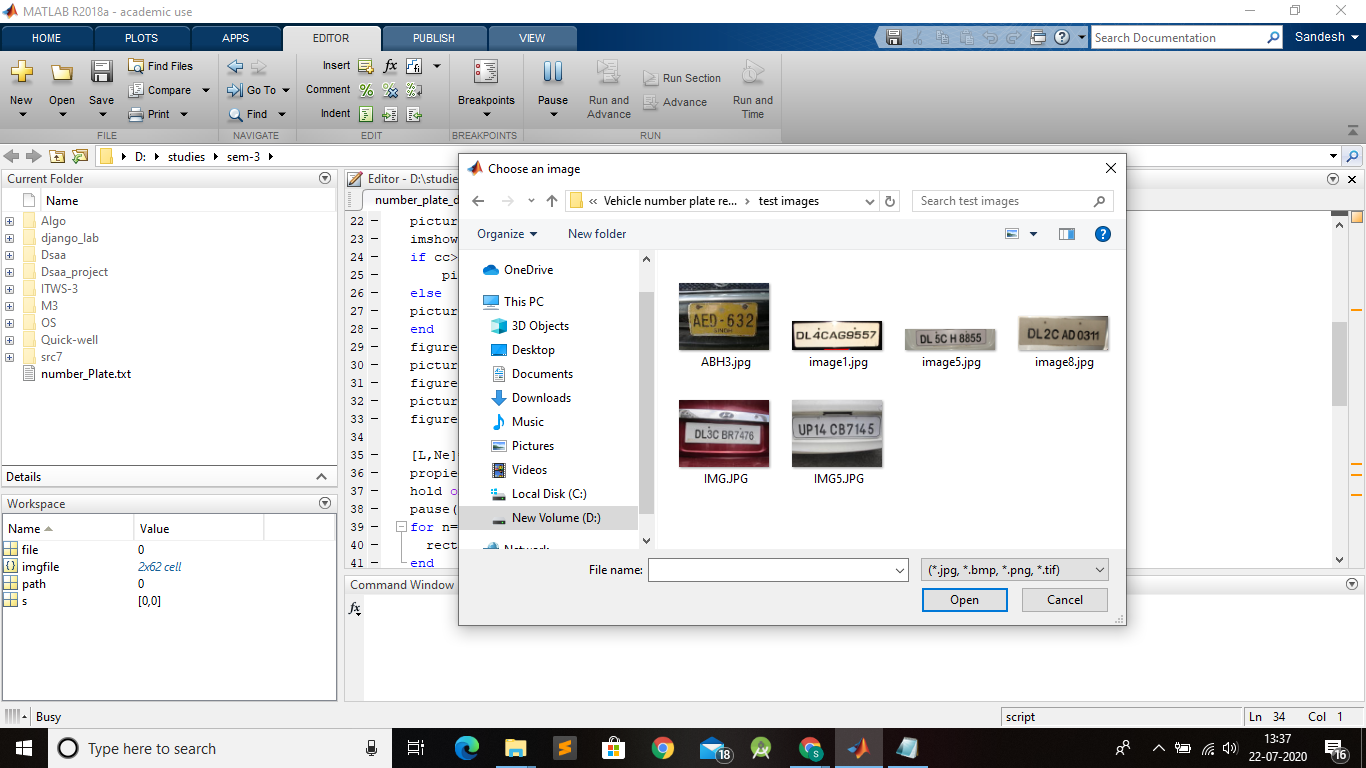Click the dialog up-folder arrow
Image resolution: width=1366 pixels, height=768 pixels.
tap(552, 201)
